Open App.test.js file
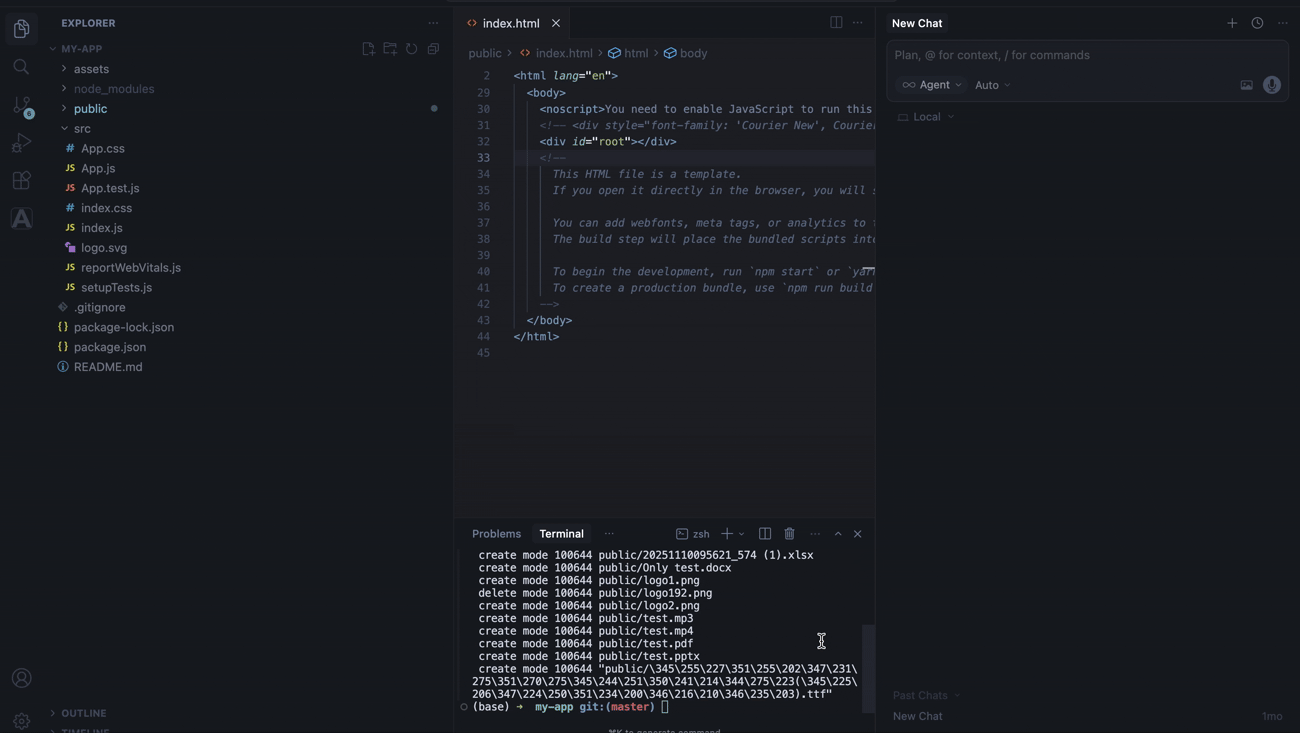 (x=110, y=189)
